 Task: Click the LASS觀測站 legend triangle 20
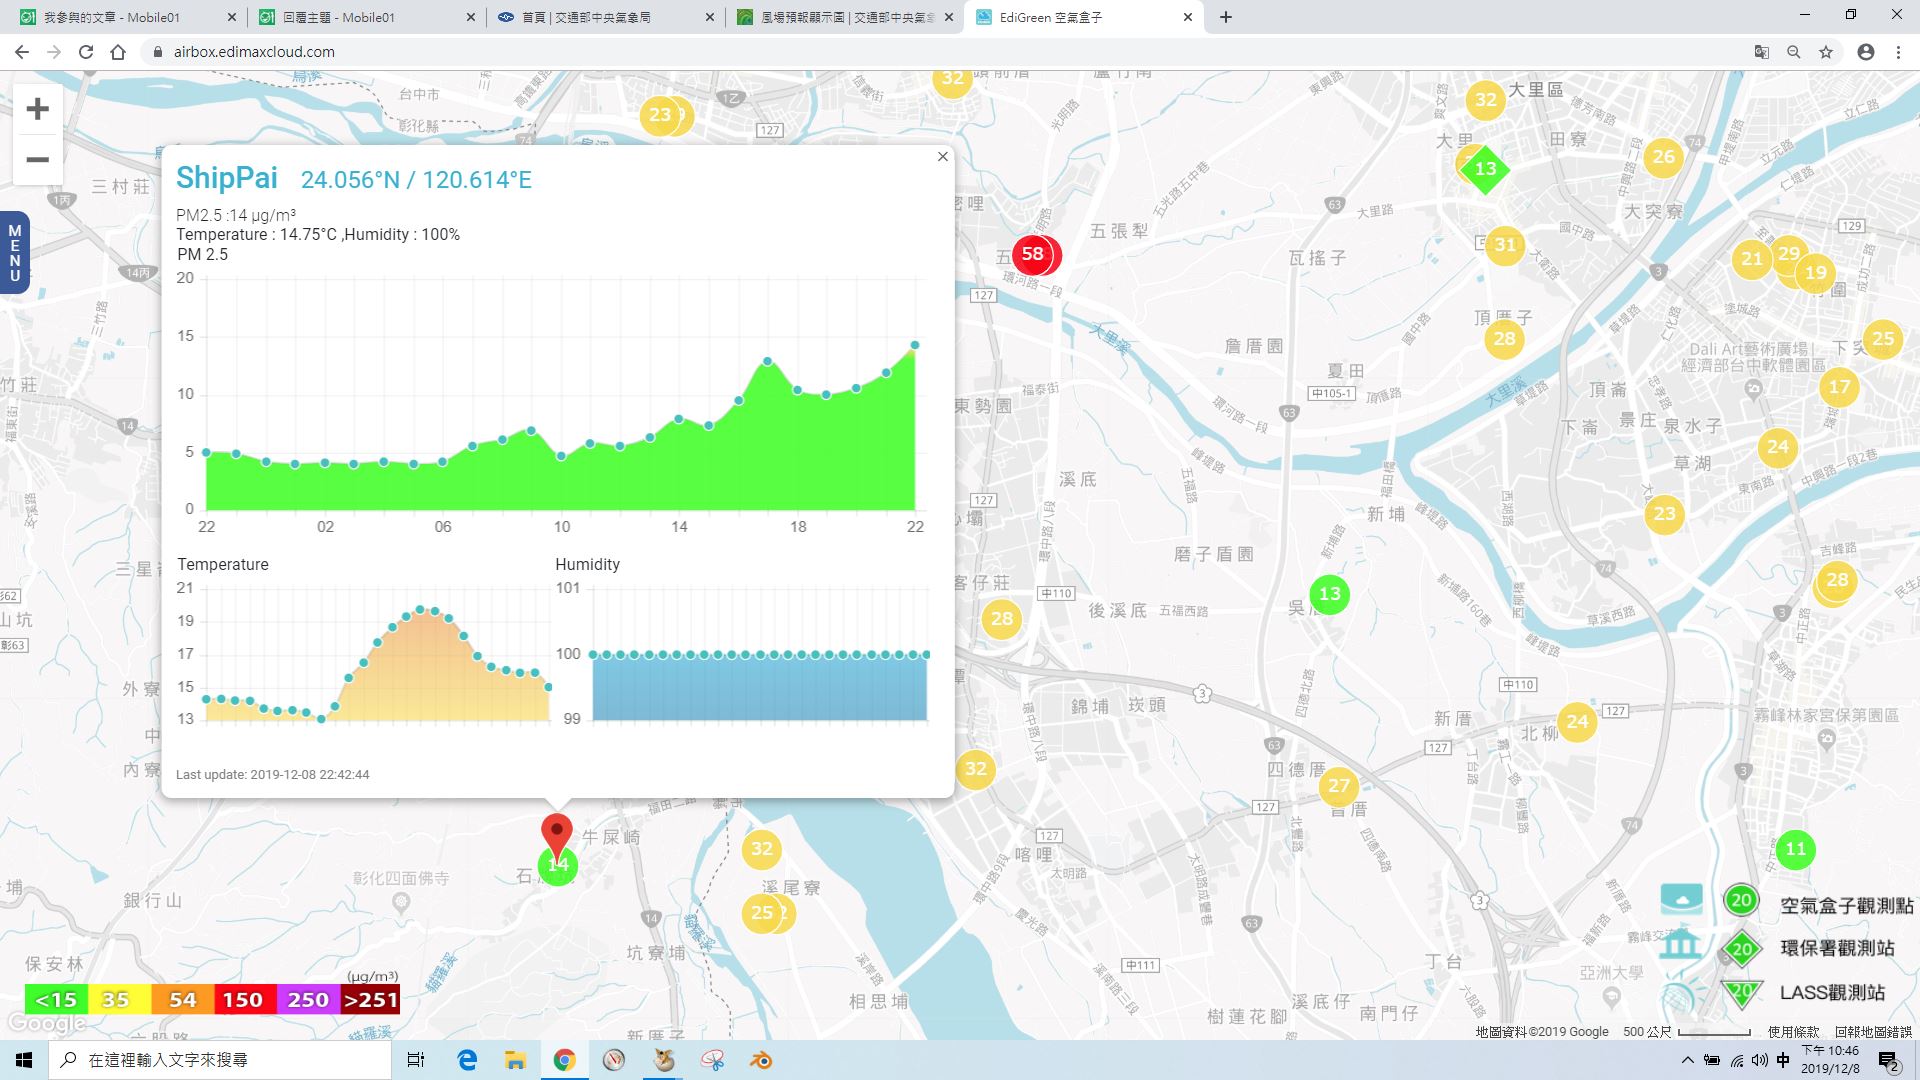tap(1742, 993)
